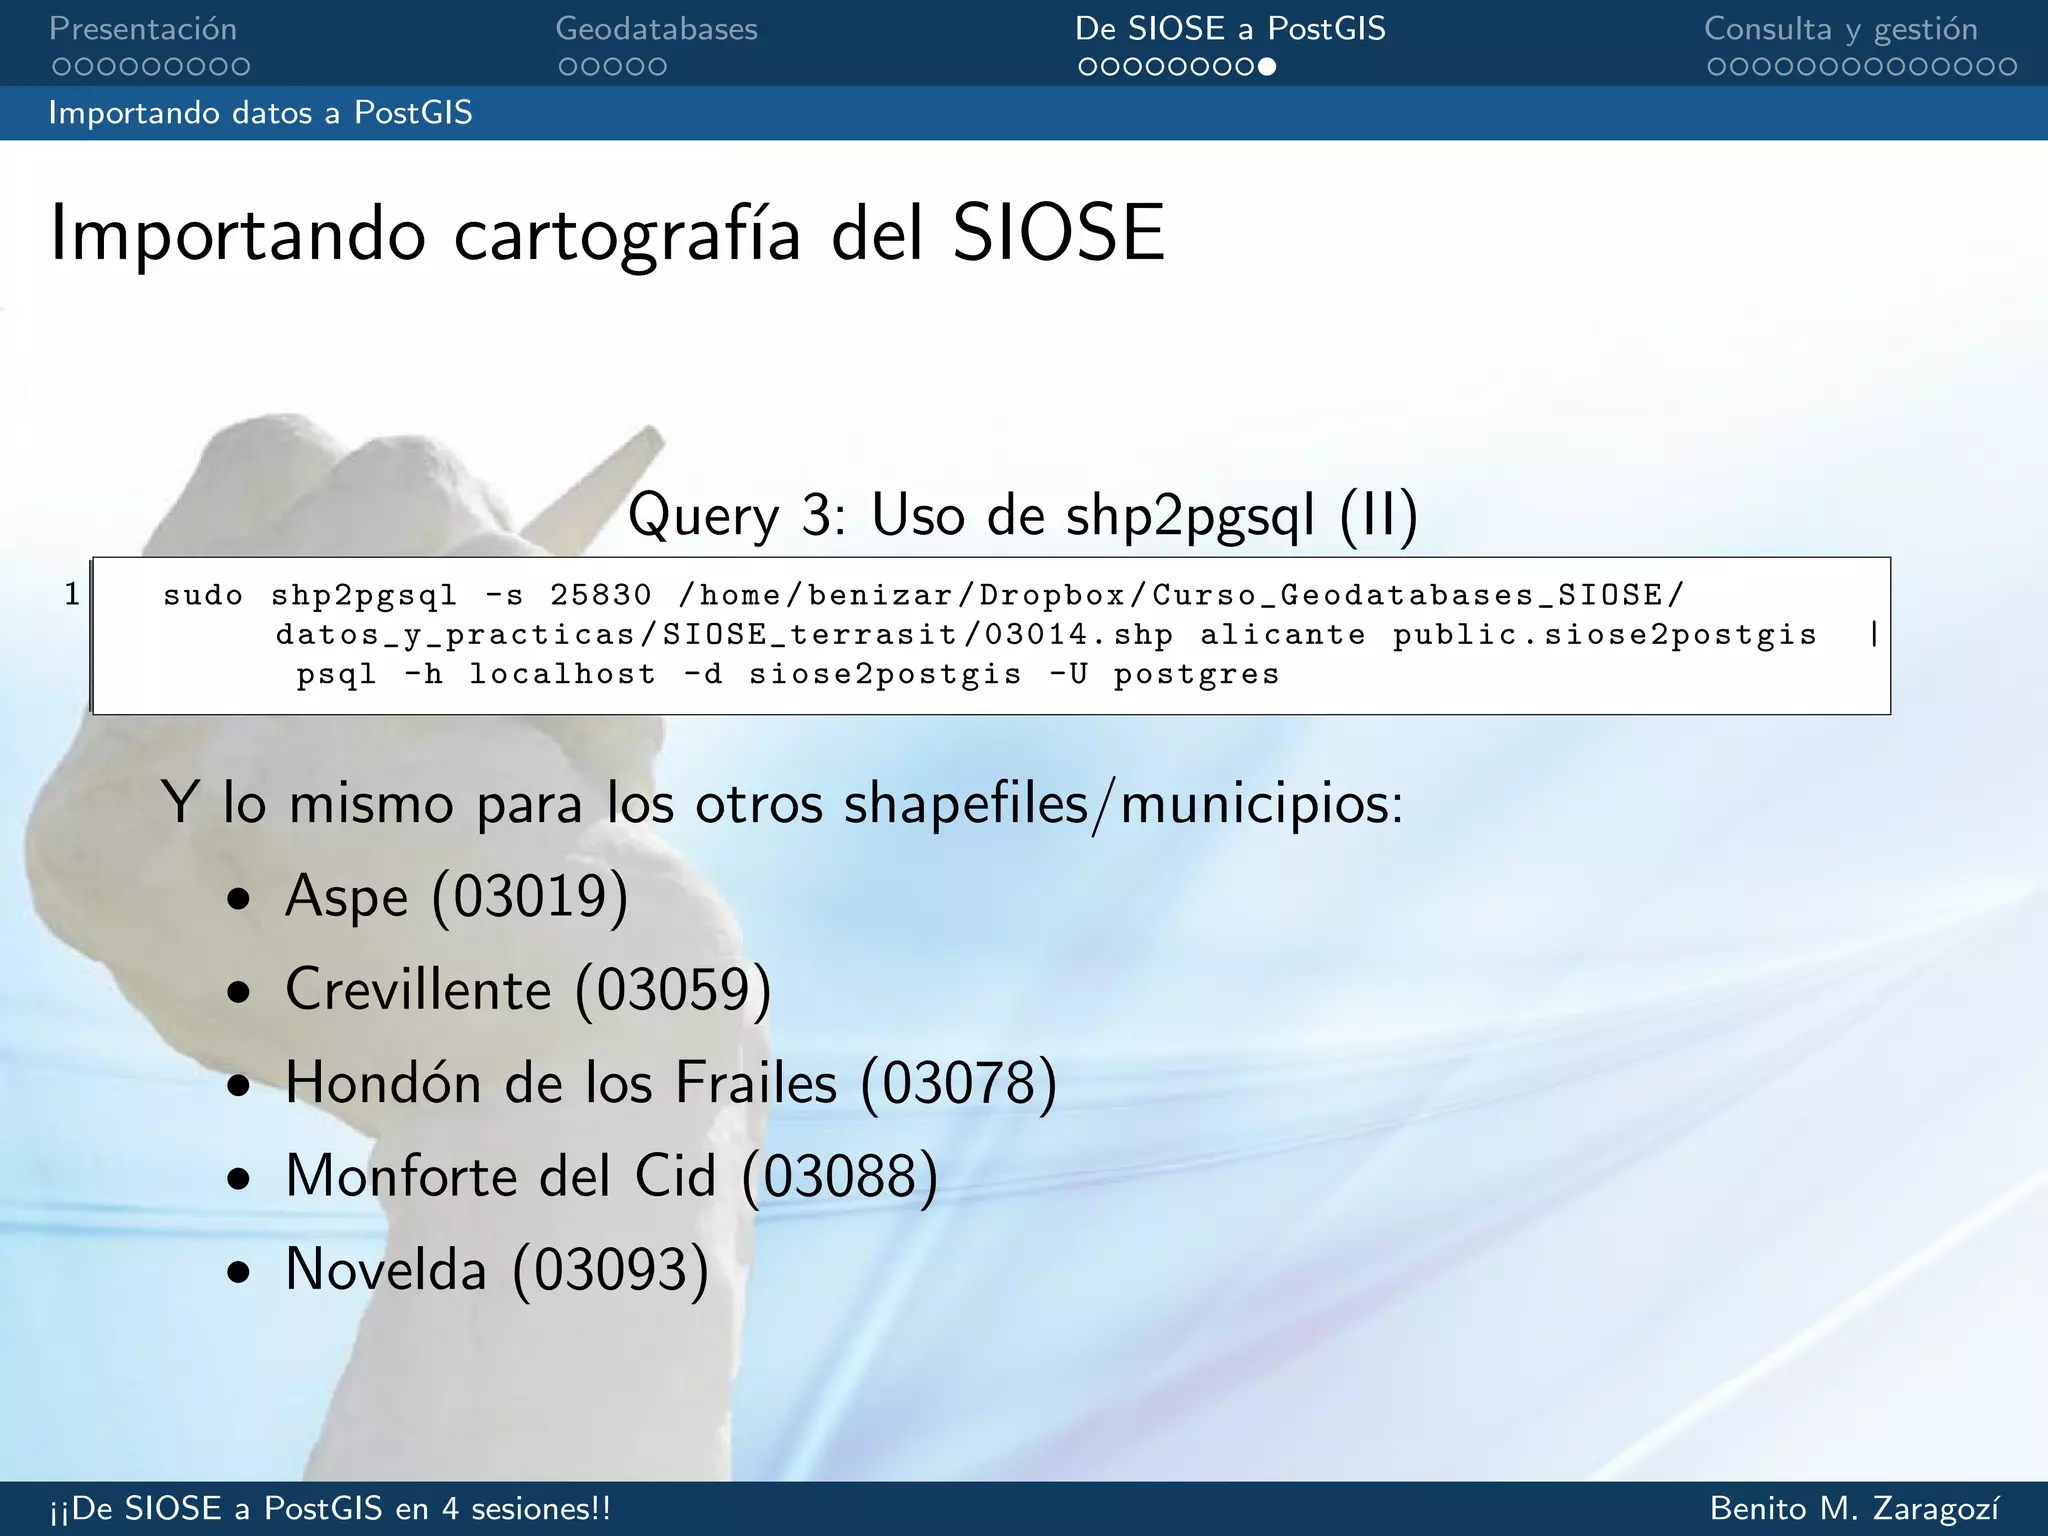
Task: Click the sudo shp2pgsql -s 25830 command text
Action: click(407, 596)
